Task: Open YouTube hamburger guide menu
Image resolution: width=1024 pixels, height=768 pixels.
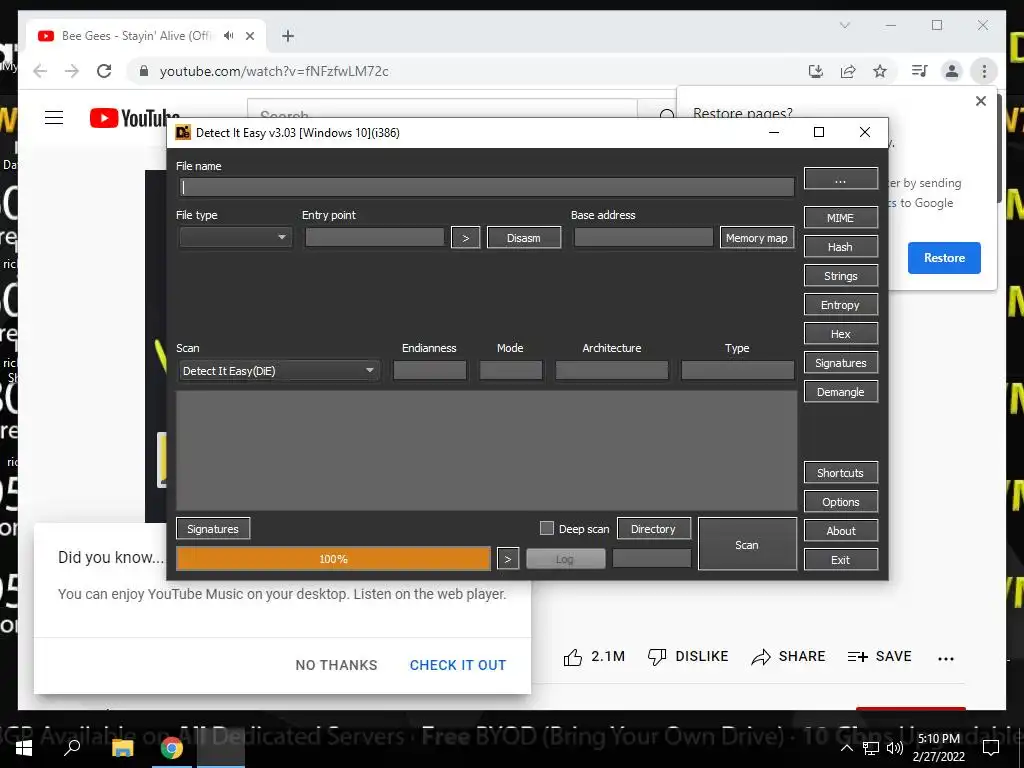Action: coord(54,118)
